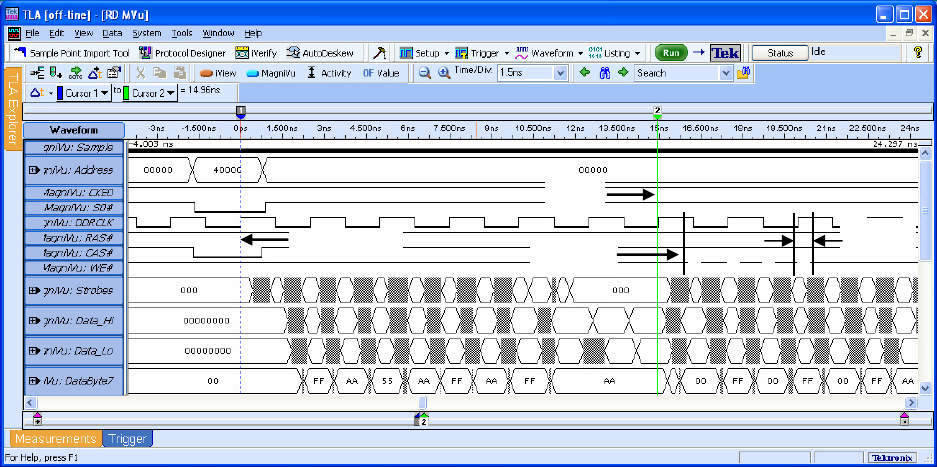The image size is (937, 467).
Task: Open the Listing dropdown arrow
Action: point(638,53)
